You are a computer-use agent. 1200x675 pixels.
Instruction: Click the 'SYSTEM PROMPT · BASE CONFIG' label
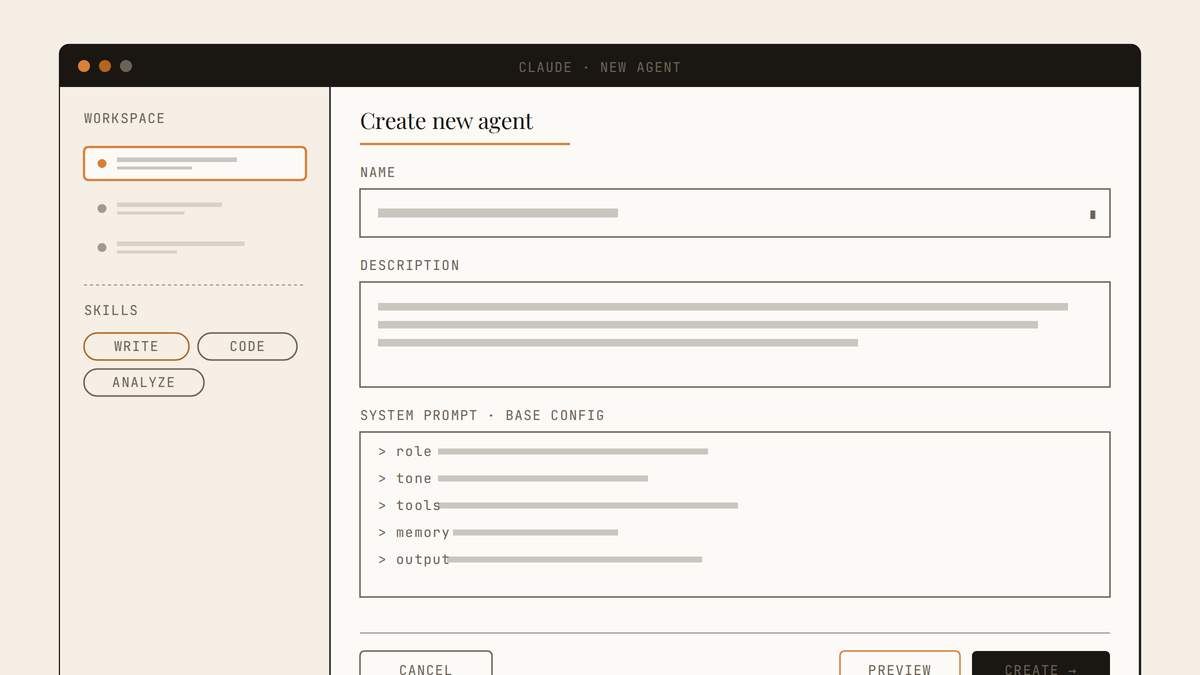(x=482, y=415)
